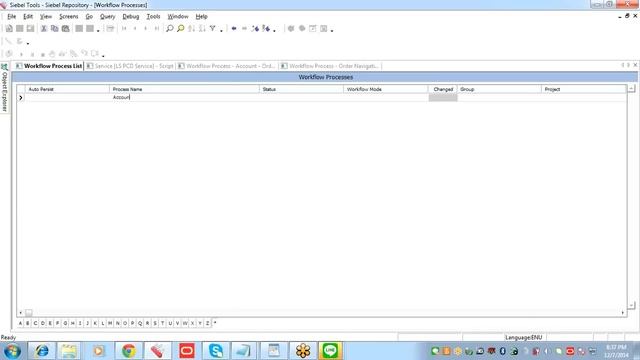Click the Sort Ascending toolbar icon
Image resolution: width=640 pixels, height=360 pixels.
pyautogui.click(x=191, y=29)
